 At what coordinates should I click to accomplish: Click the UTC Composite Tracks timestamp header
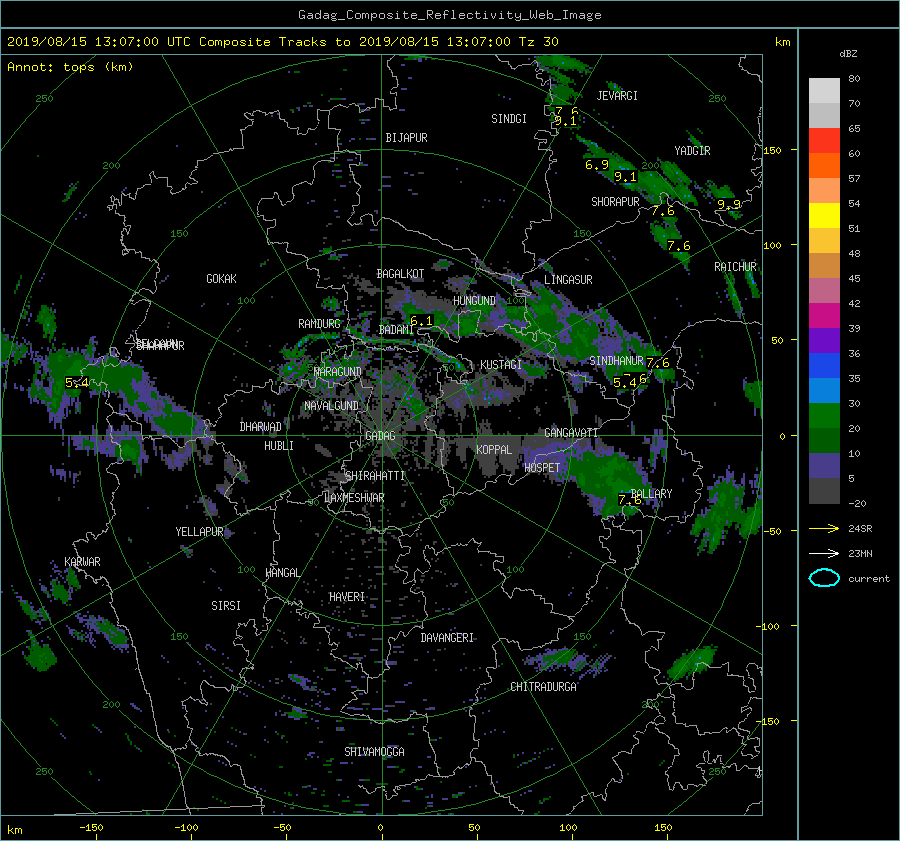tap(282, 42)
